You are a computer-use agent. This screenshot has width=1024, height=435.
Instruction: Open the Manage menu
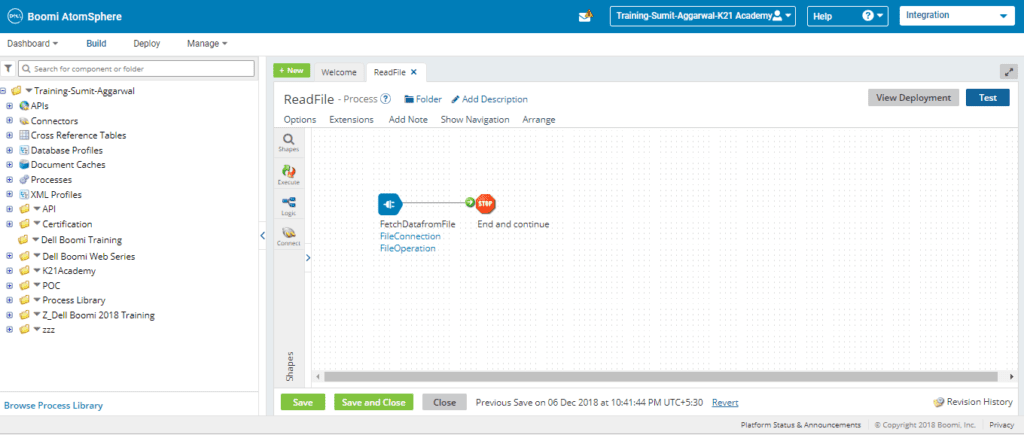(x=207, y=44)
